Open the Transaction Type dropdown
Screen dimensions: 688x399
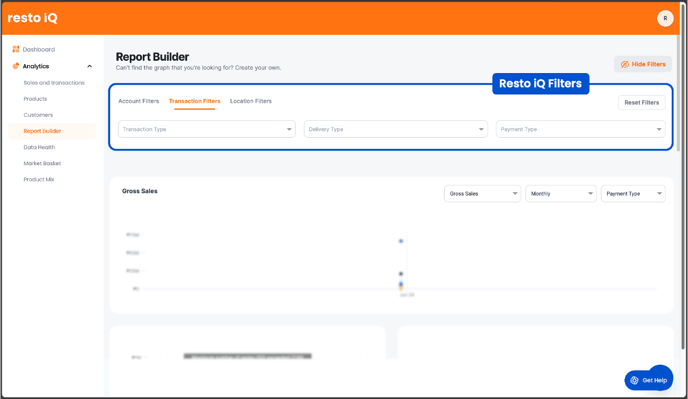(207, 129)
